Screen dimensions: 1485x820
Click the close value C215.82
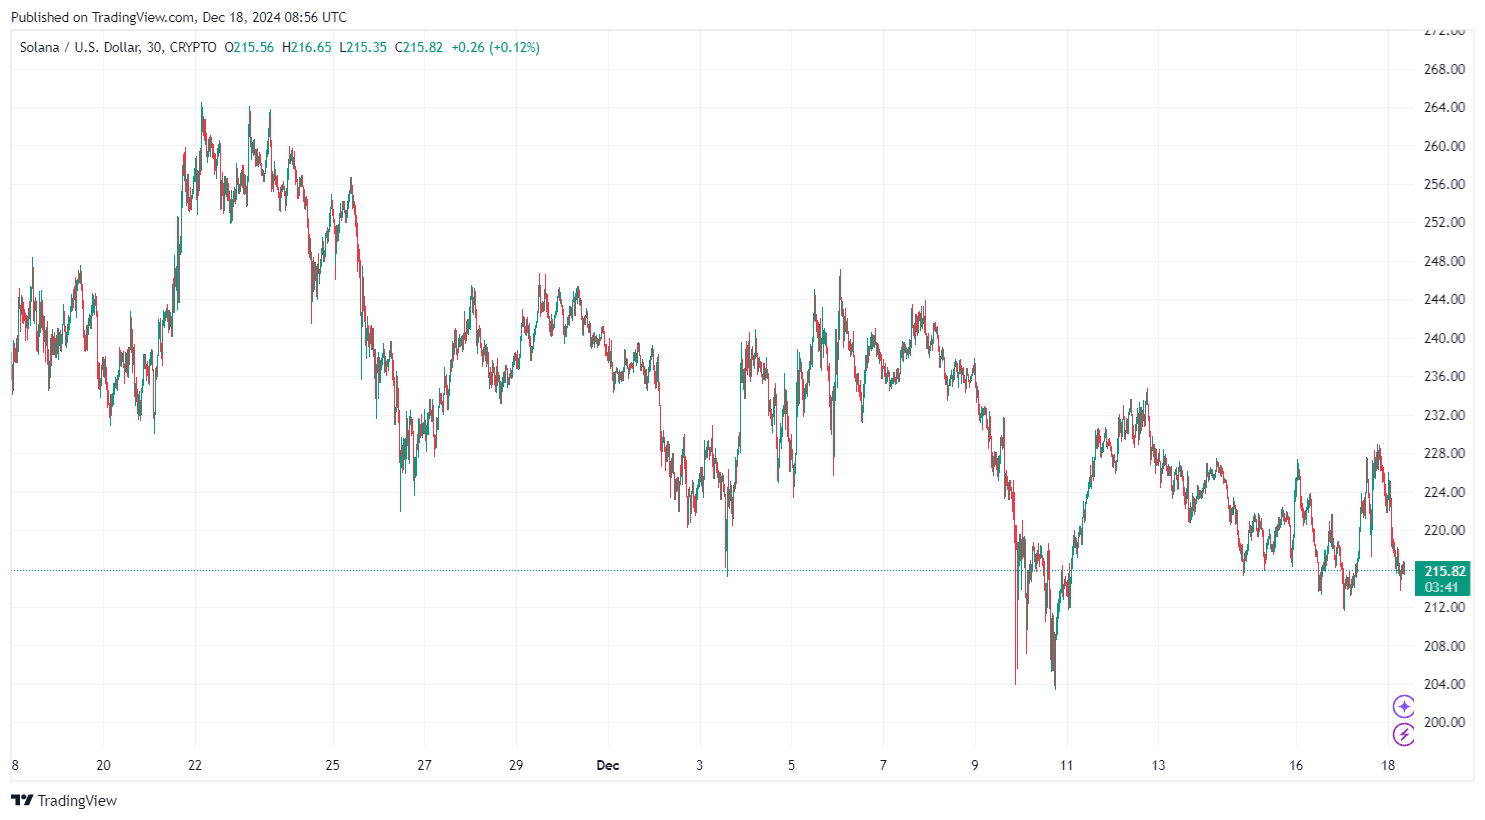pyautogui.click(x=419, y=47)
